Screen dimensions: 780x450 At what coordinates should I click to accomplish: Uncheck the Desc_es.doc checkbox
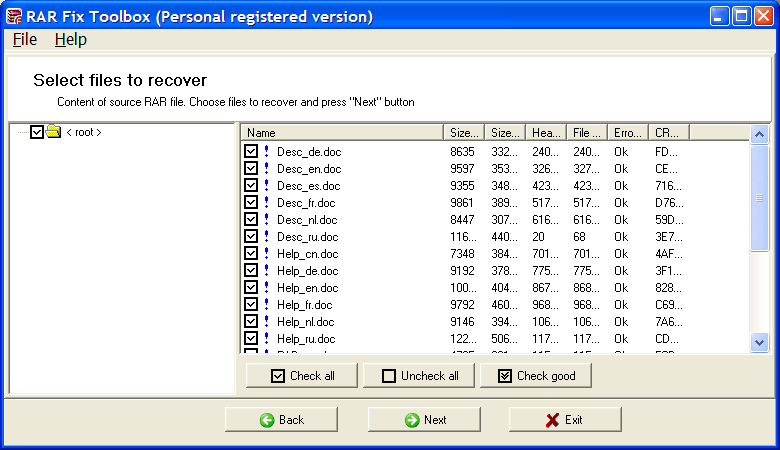click(251, 185)
